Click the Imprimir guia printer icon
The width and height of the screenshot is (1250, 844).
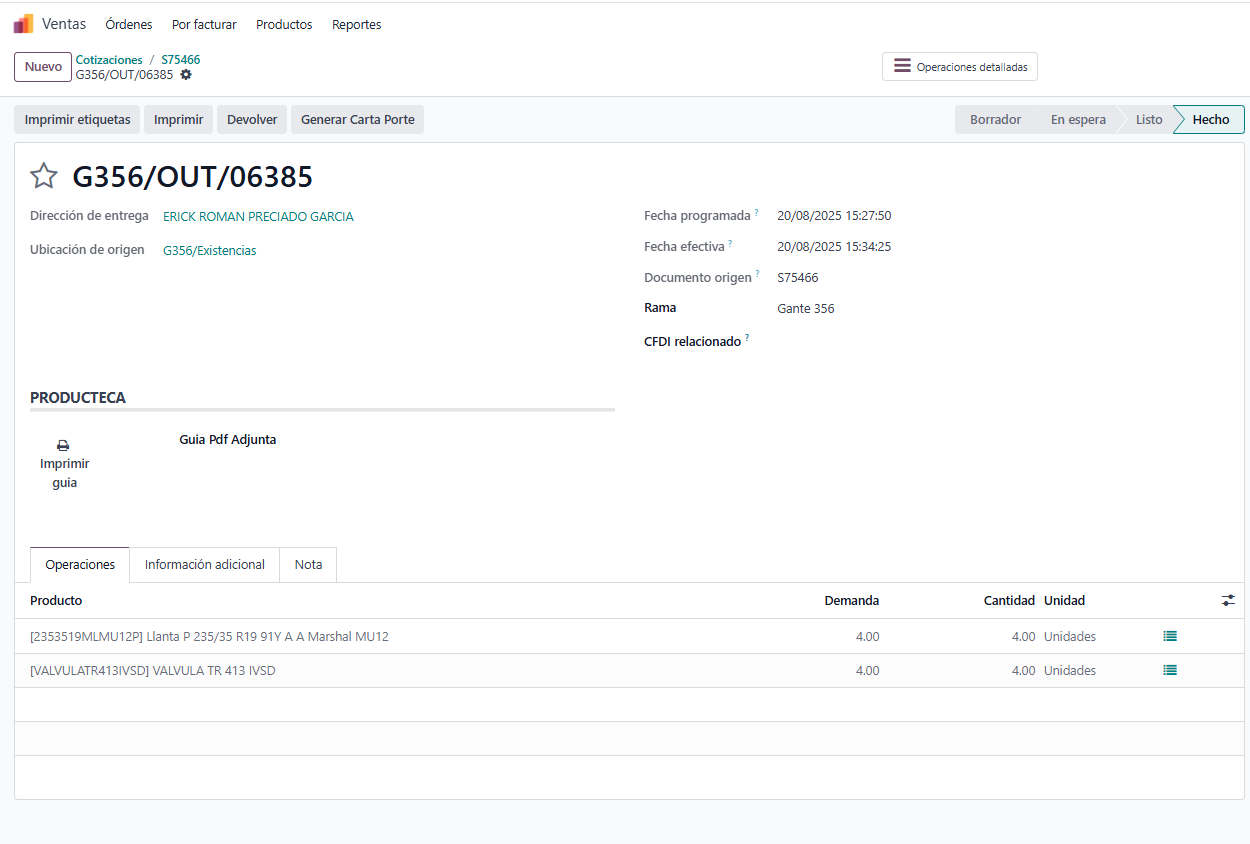point(64,446)
